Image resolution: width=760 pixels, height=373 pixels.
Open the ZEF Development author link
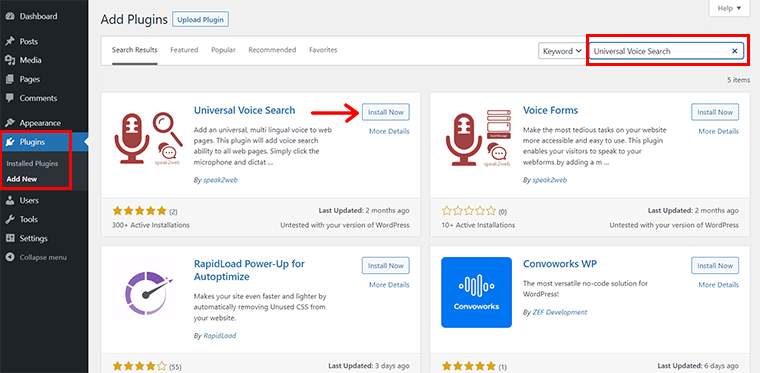point(559,312)
